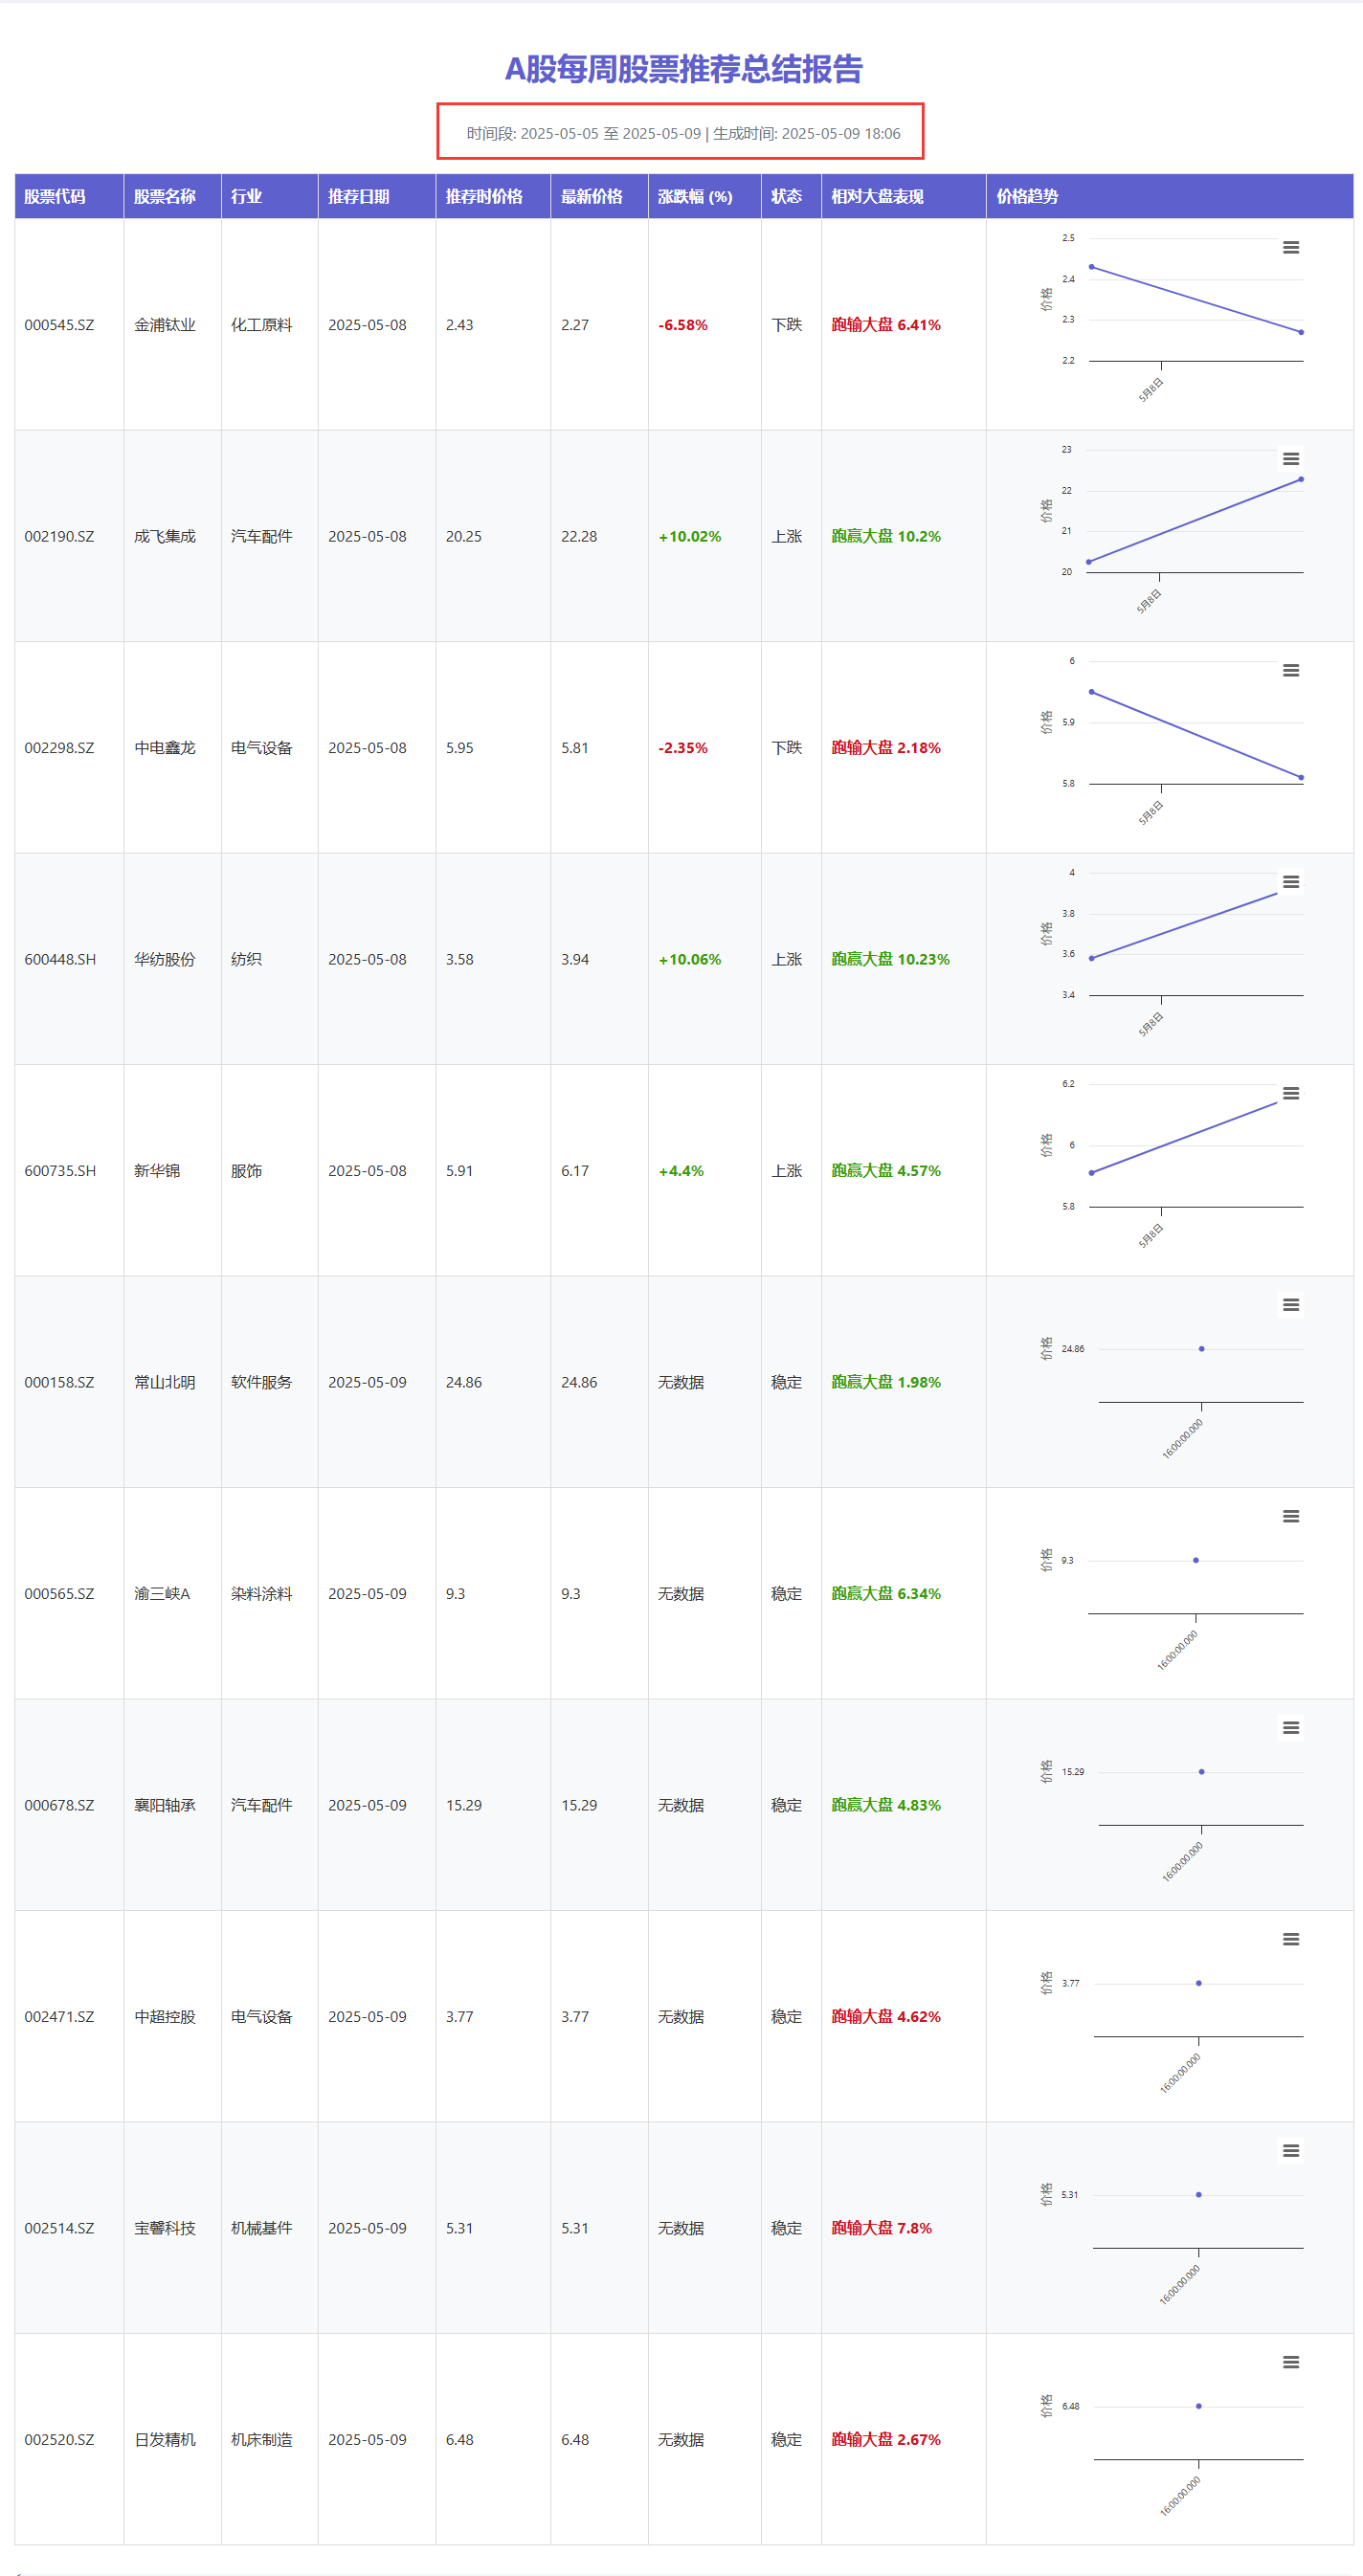Screen dimensions: 1363x2576
Task: Open chart menu for 中超控股 row
Action: 1291,1939
